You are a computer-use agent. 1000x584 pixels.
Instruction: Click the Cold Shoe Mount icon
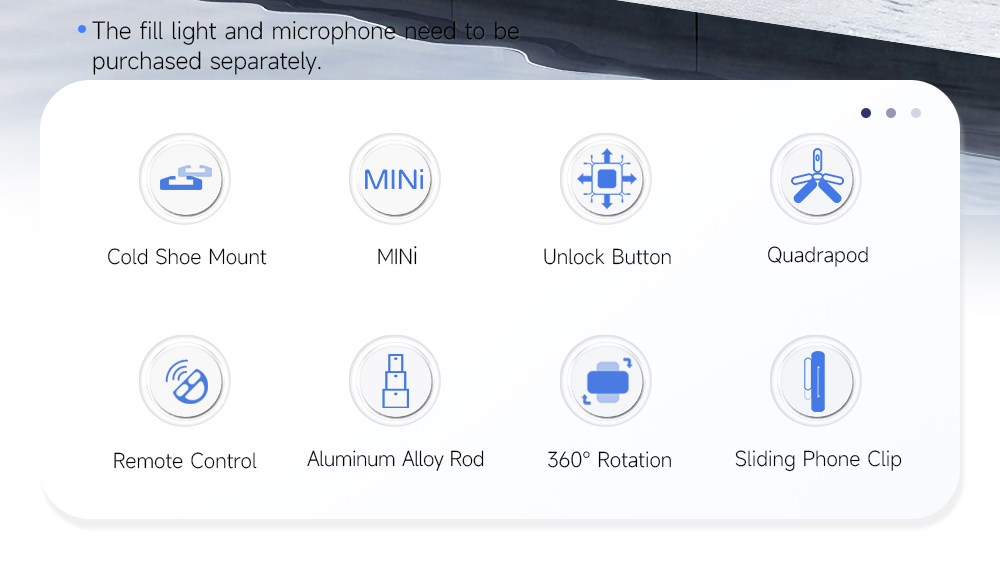(185, 179)
